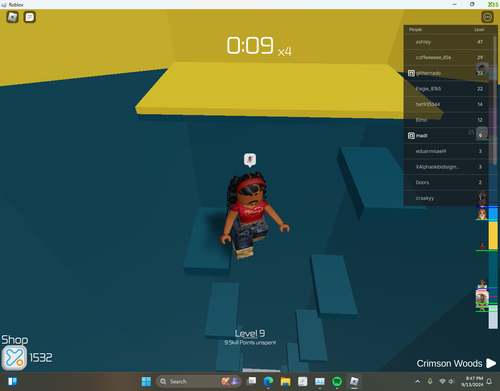This screenshot has height=391, width=500.
Task: Select player eduarmisael9 in leaderboard
Action: (x=446, y=151)
